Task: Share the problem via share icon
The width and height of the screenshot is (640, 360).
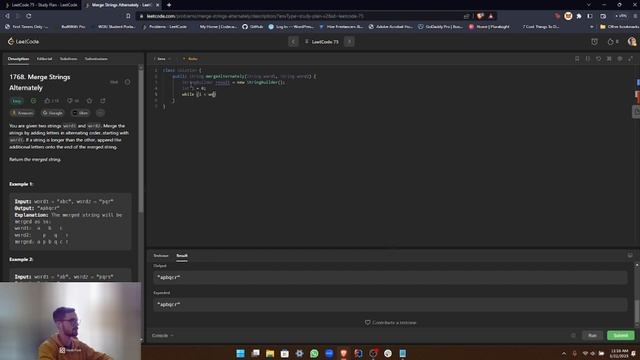Action: (103, 101)
